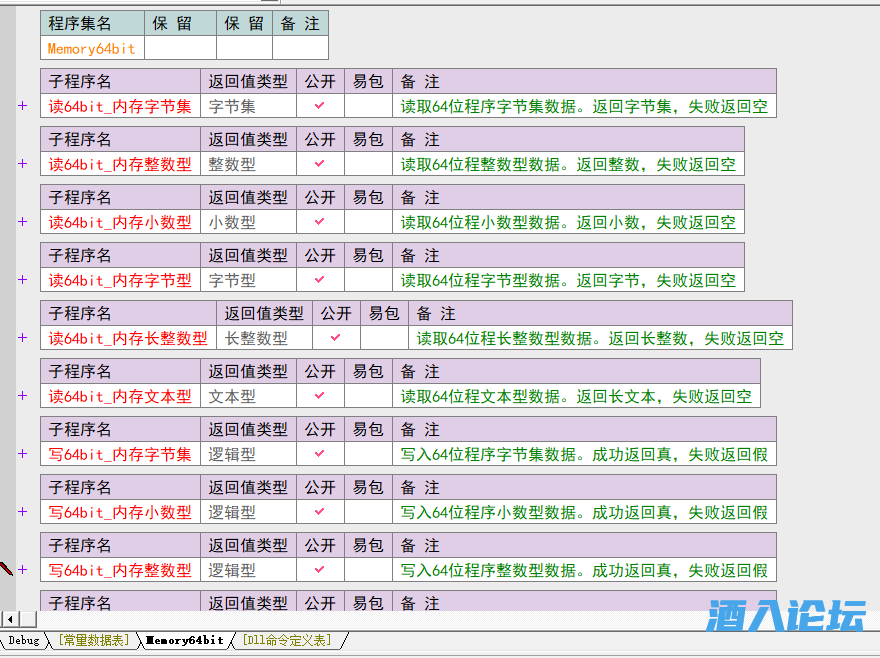The height and width of the screenshot is (658, 880).
Task: Switch to the Debug tab
Action: pyautogui.click(x=23, y=640)
